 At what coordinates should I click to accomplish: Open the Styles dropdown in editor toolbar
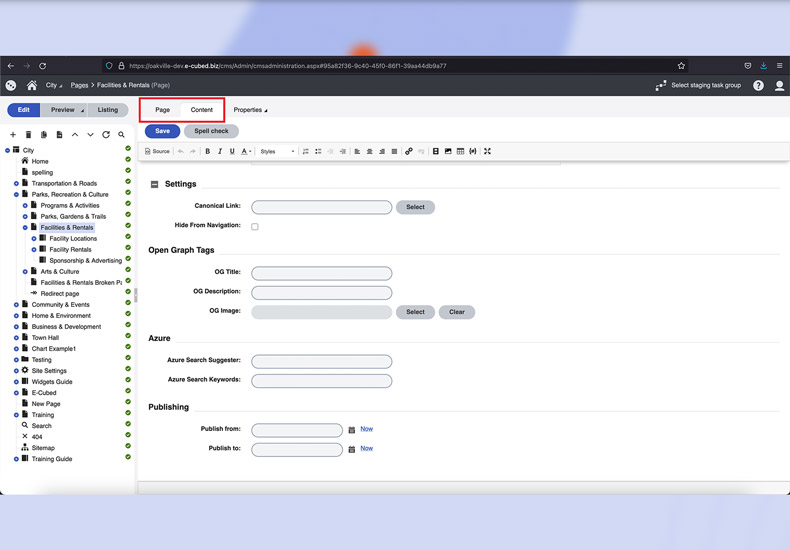tap(277, 152)
